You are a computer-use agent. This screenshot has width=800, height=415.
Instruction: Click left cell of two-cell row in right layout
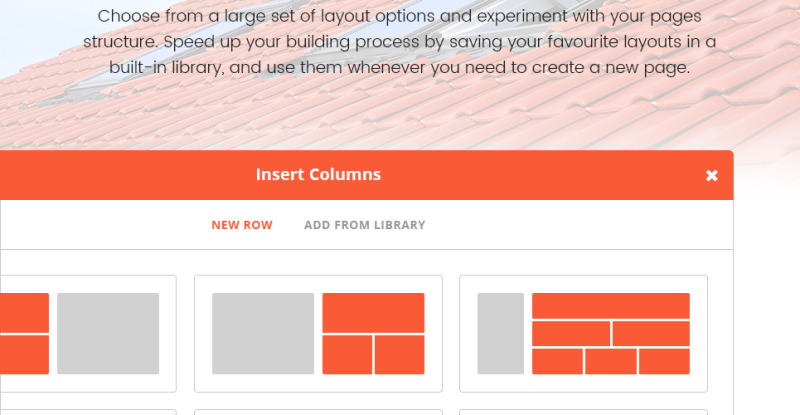tap(570, 333)
